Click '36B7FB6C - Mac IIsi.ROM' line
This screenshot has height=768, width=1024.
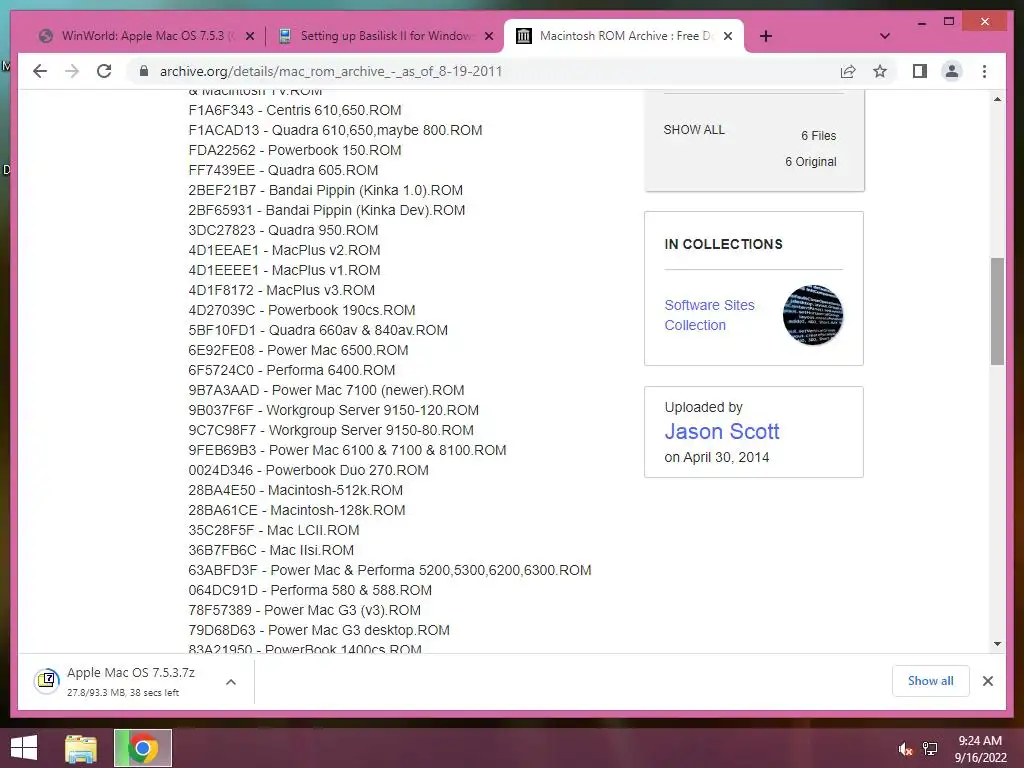click(x=271, y=551)
